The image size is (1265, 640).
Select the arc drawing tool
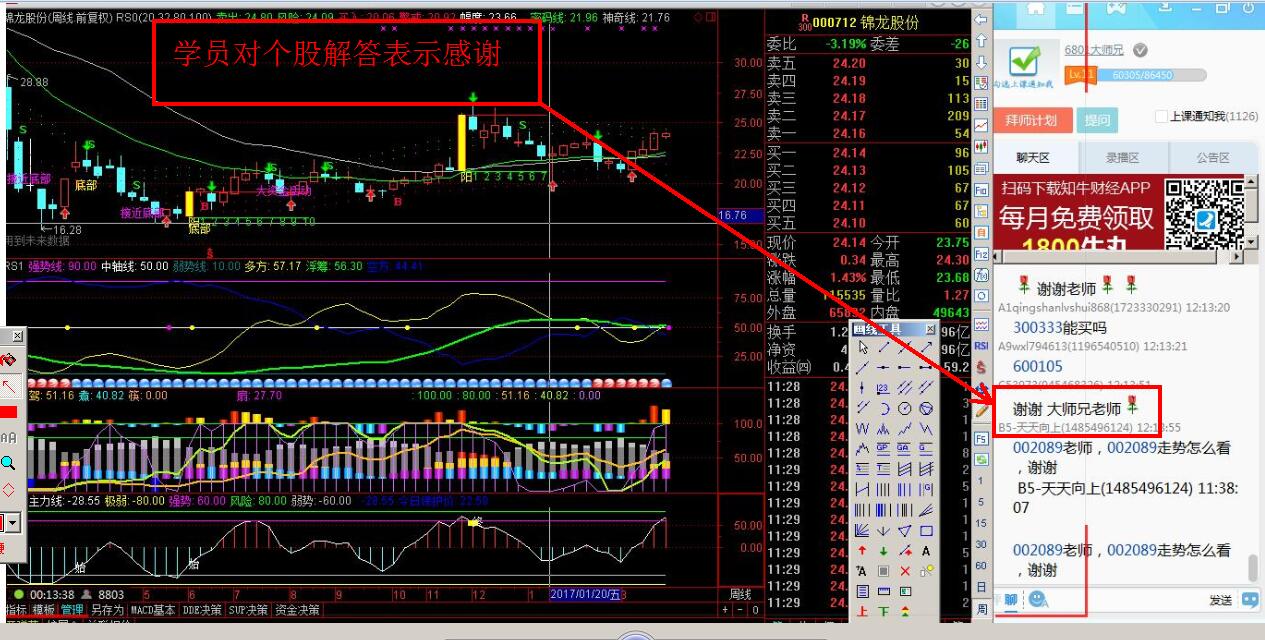click(884, 408)
